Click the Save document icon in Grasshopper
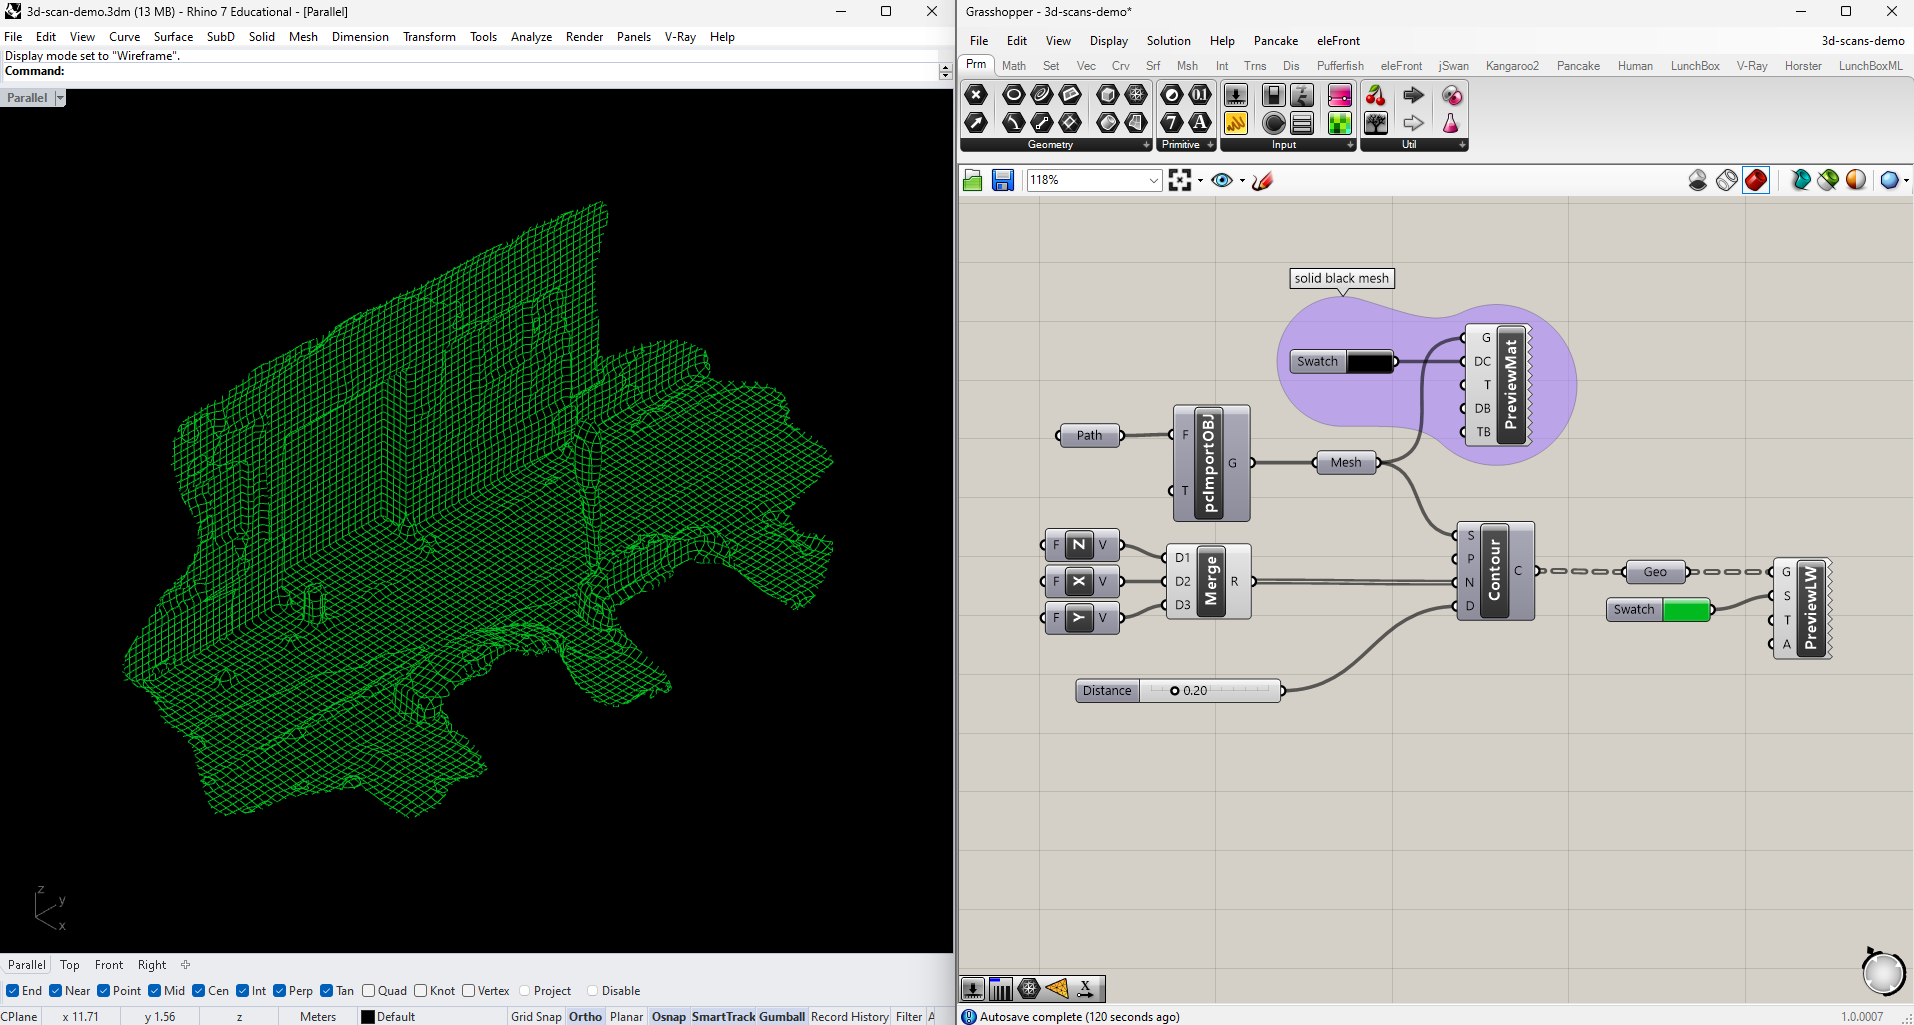 click(x=1003, y=180)
